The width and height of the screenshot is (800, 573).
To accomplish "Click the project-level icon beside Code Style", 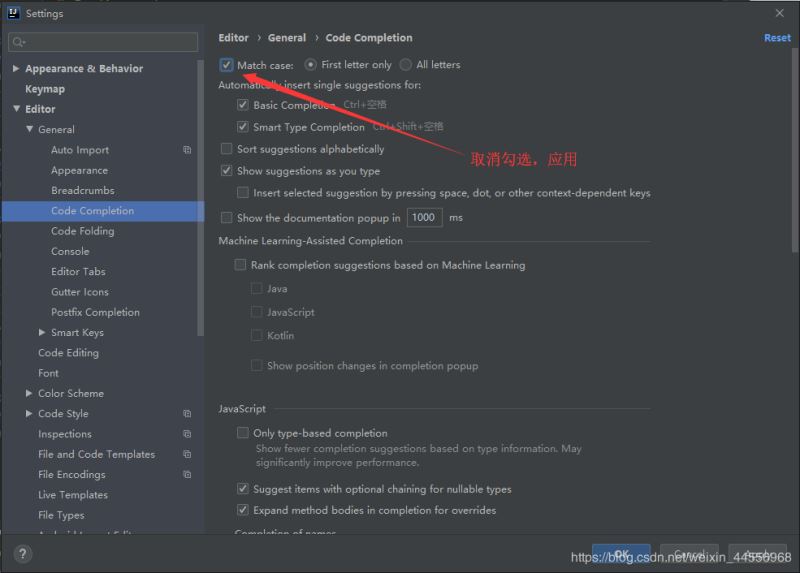I will [187, 414].
